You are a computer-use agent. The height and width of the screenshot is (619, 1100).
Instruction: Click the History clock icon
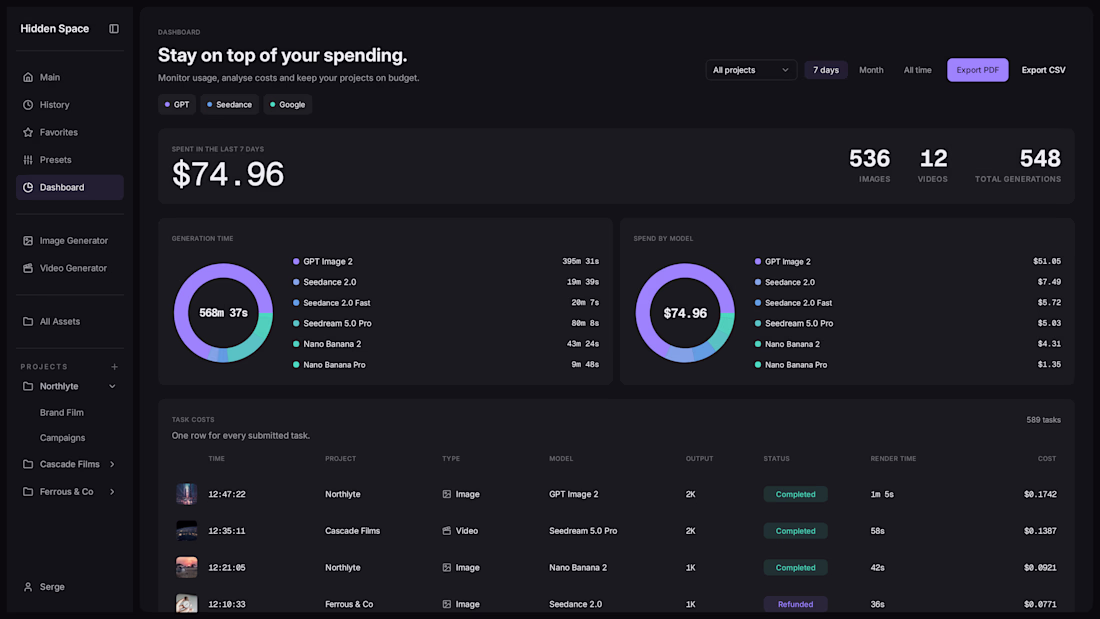(x=28, y=105)
